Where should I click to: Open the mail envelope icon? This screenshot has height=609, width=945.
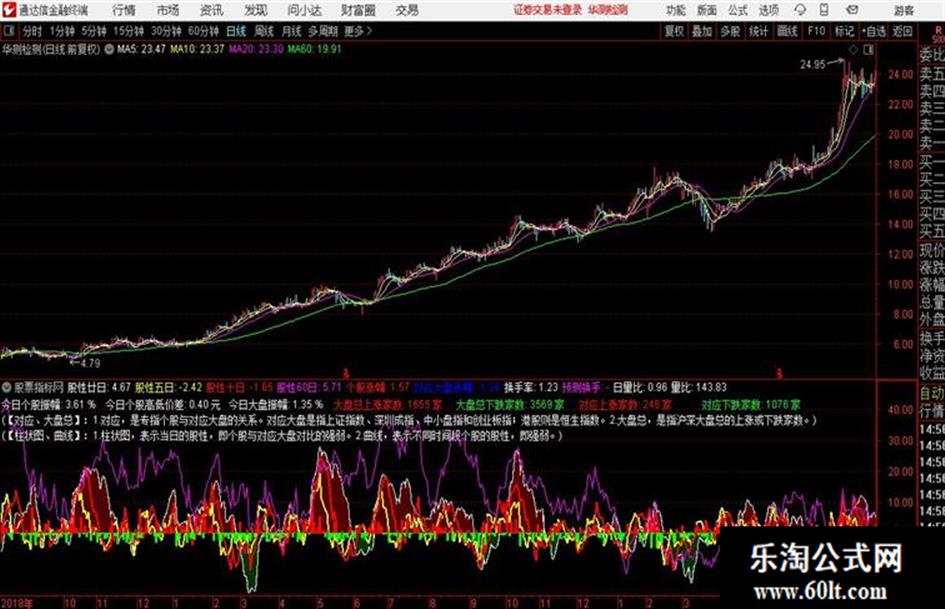click(x=852, y=10)
